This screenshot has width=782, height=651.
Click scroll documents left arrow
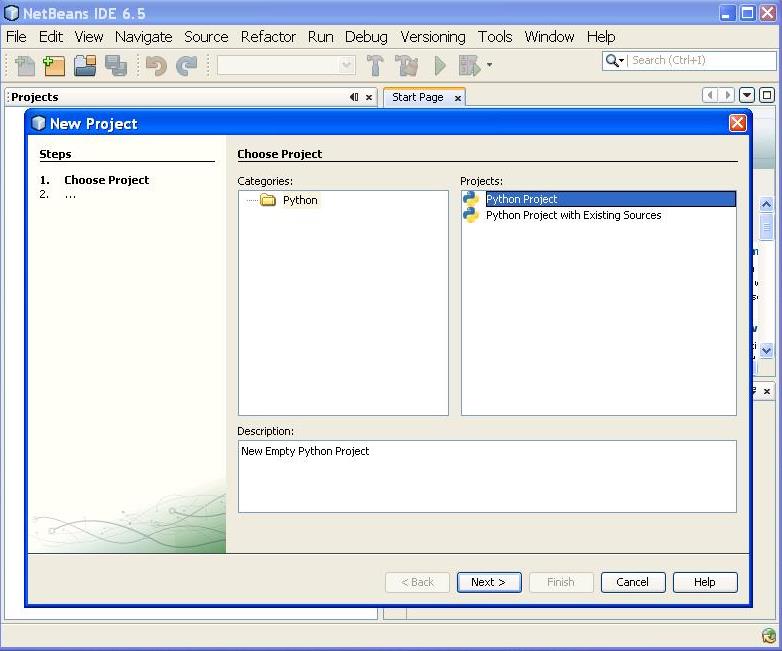tap(710, 95)
